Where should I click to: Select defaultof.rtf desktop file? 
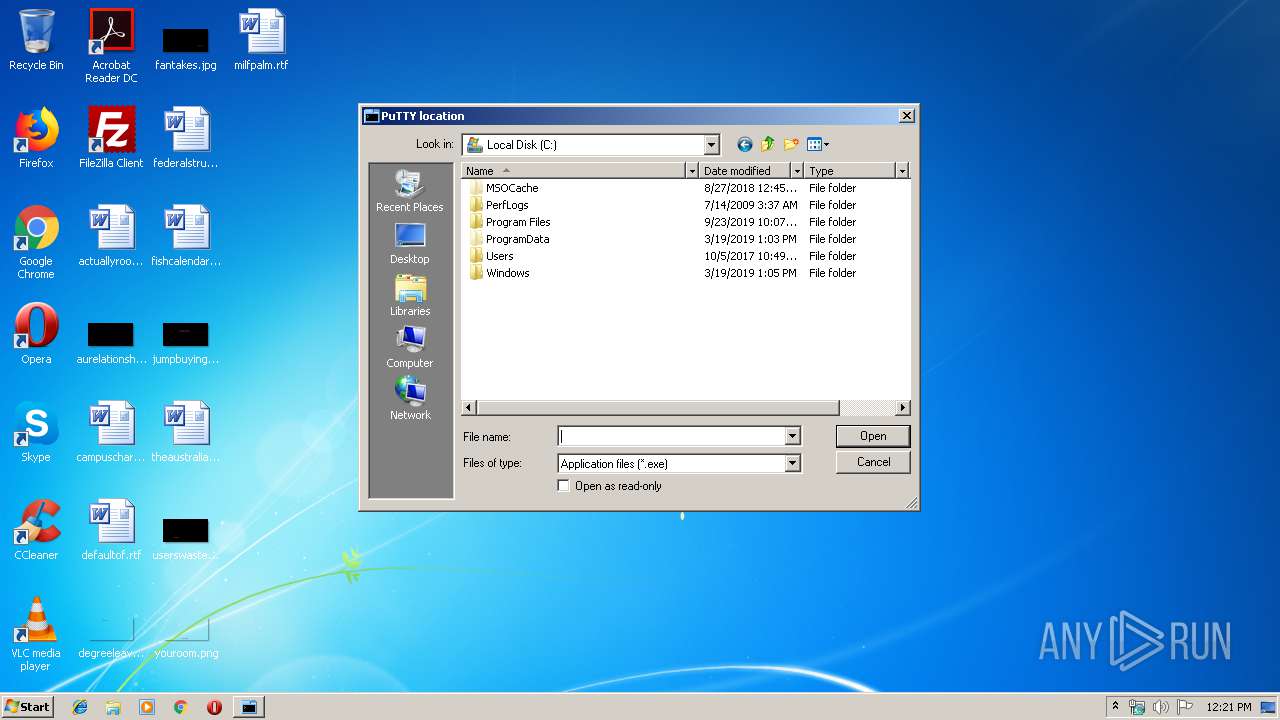(111, 530)
